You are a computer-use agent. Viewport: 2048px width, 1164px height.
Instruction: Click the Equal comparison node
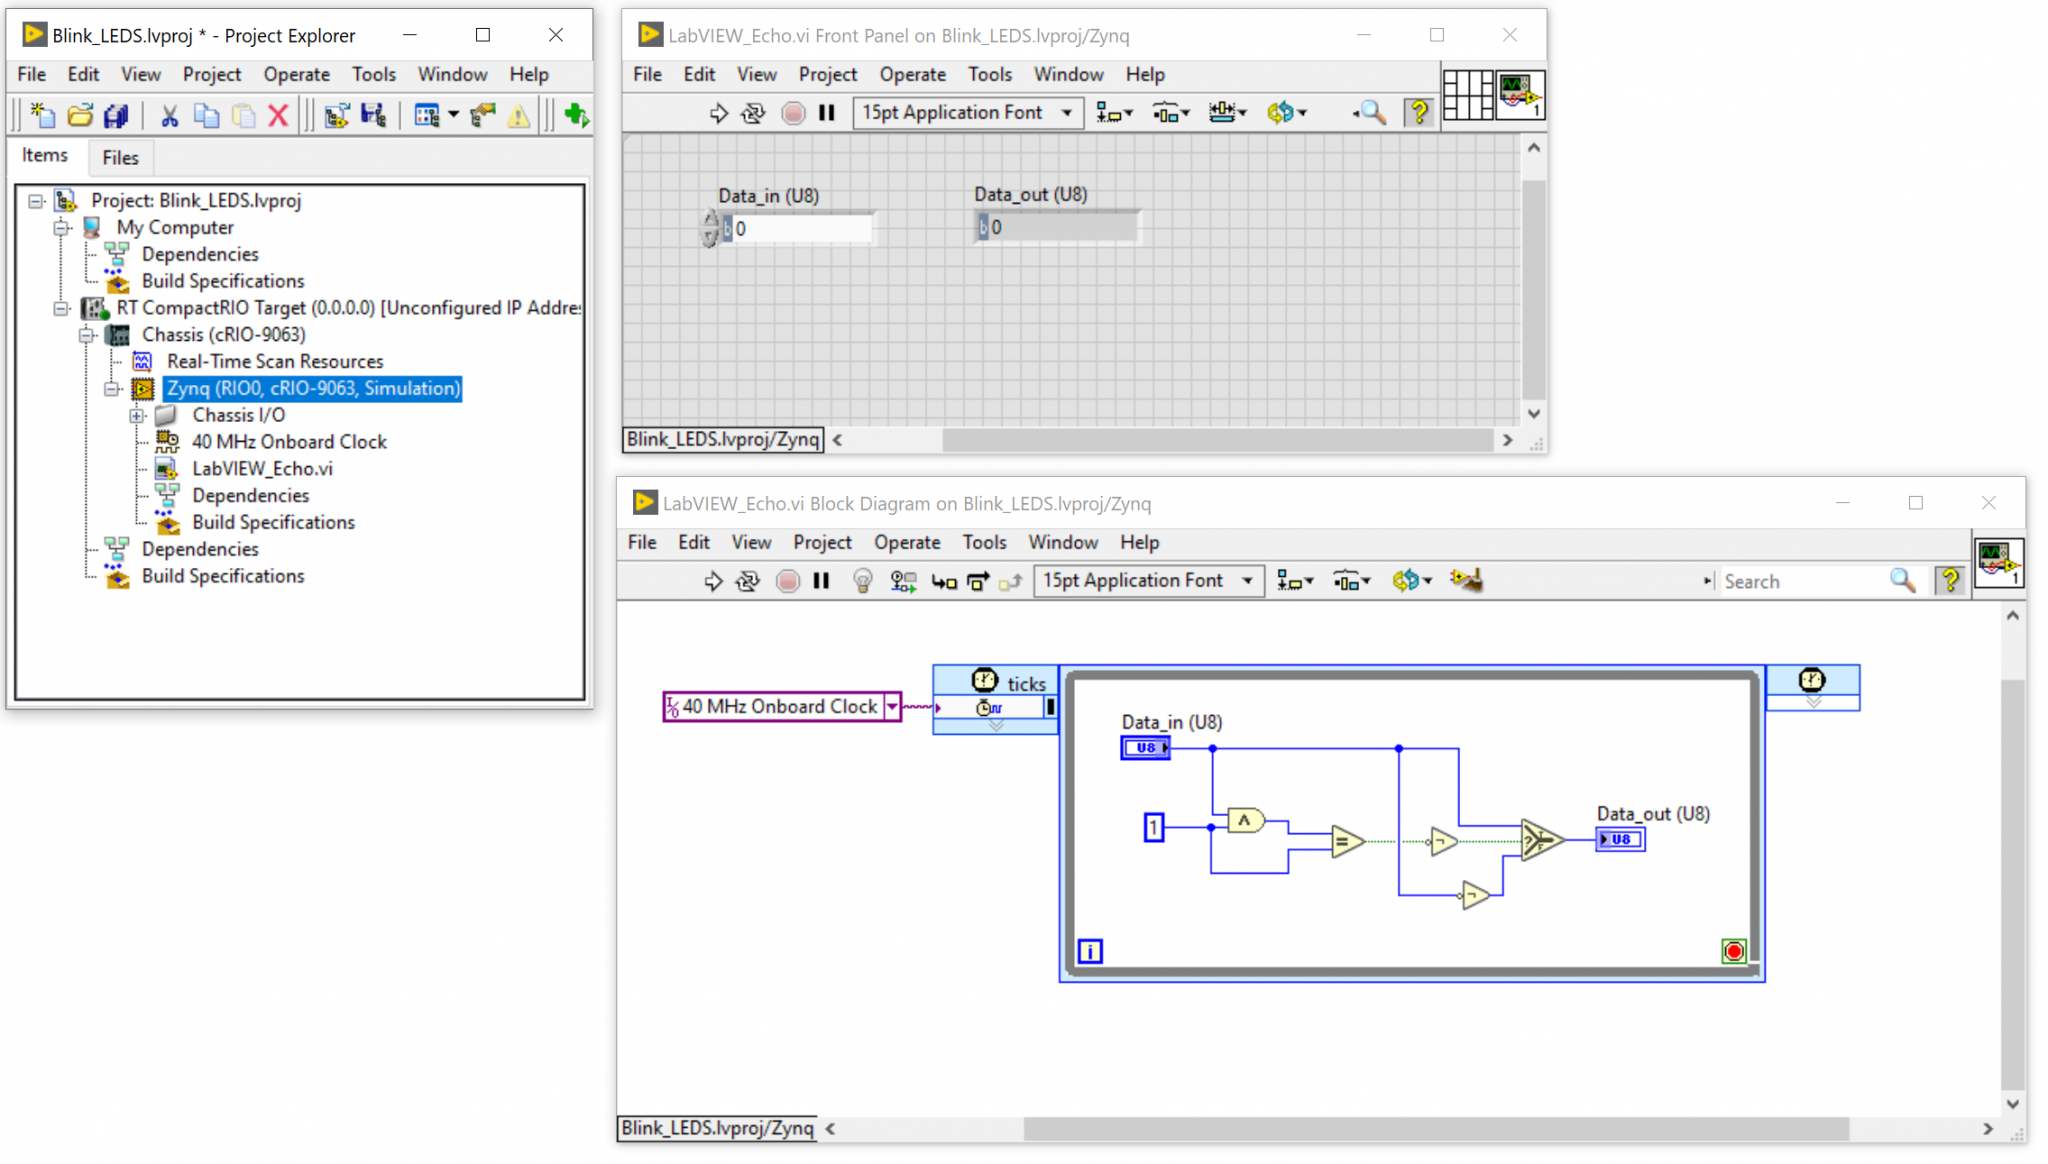(x=1348, y=842)
